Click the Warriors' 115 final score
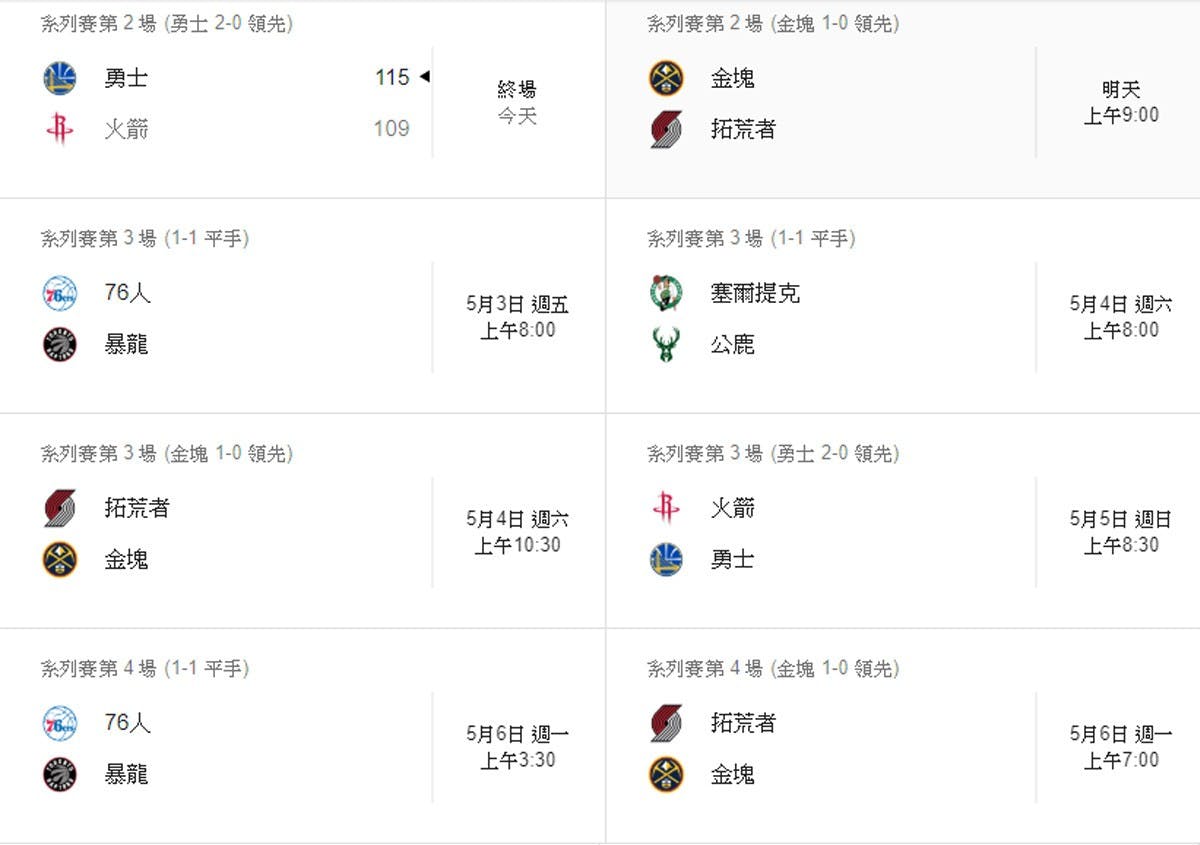 [392, 77]
